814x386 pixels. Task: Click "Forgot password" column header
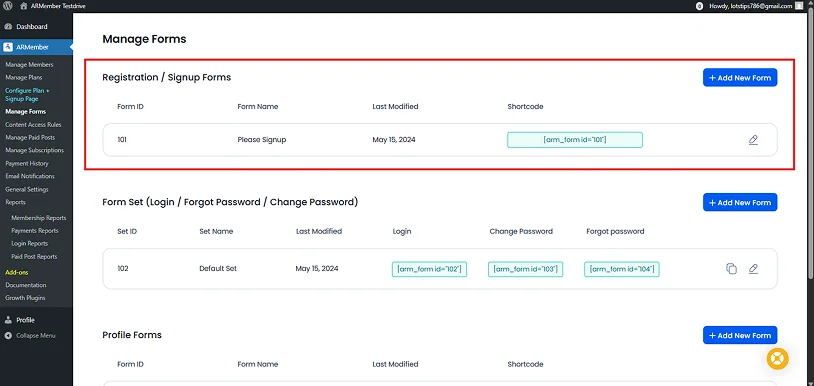(615, 231)
